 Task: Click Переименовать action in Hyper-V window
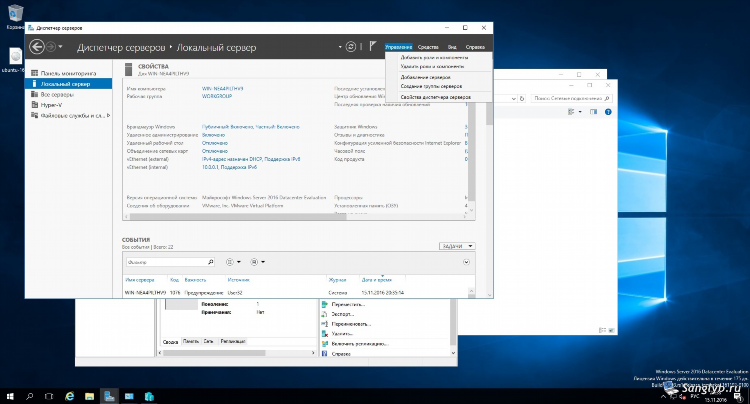[351, 324]
